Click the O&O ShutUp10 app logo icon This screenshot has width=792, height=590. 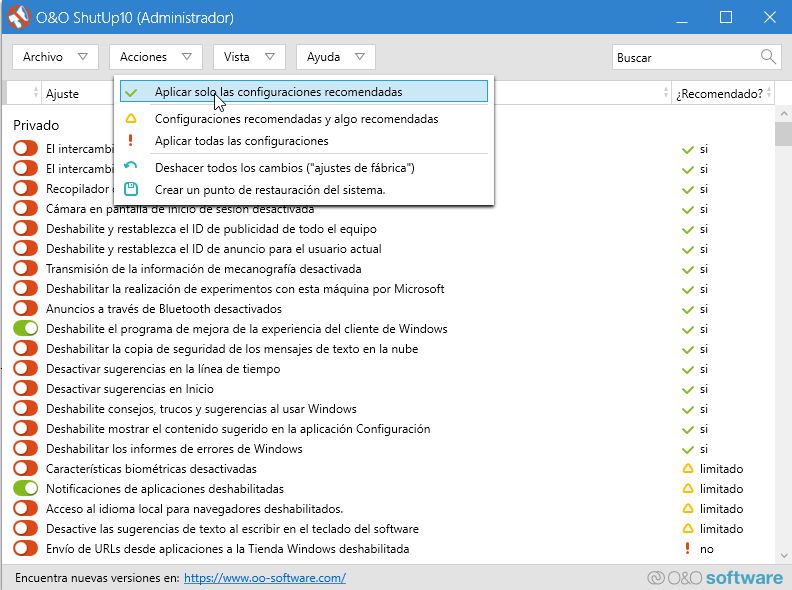(18, 17)
